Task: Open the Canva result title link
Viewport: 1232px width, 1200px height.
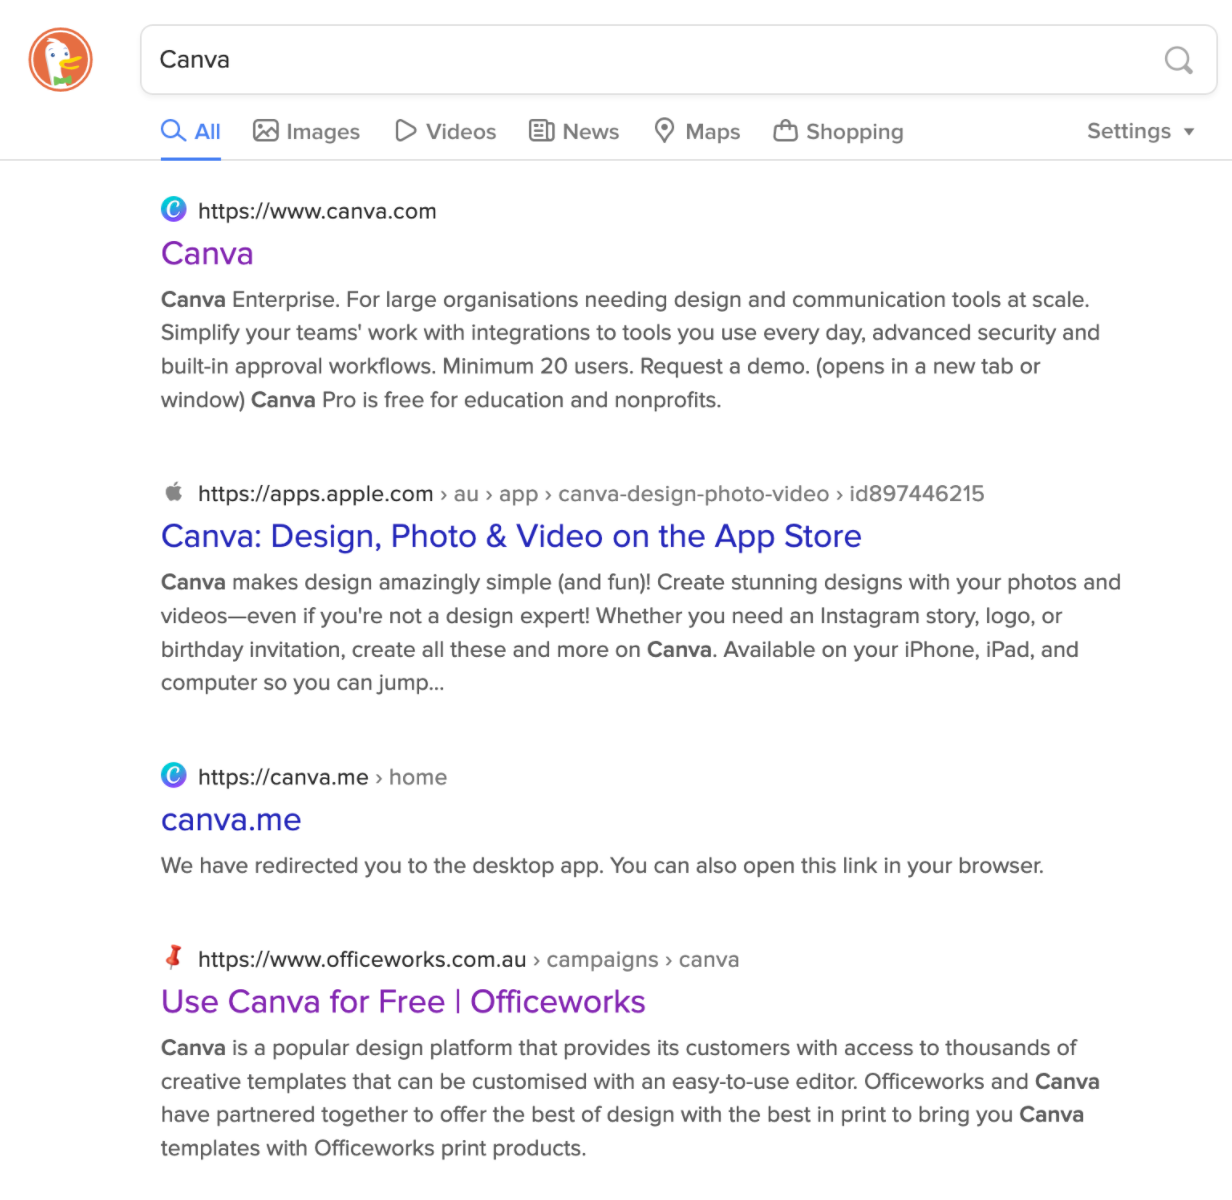Action: click(x=207, y=254)
